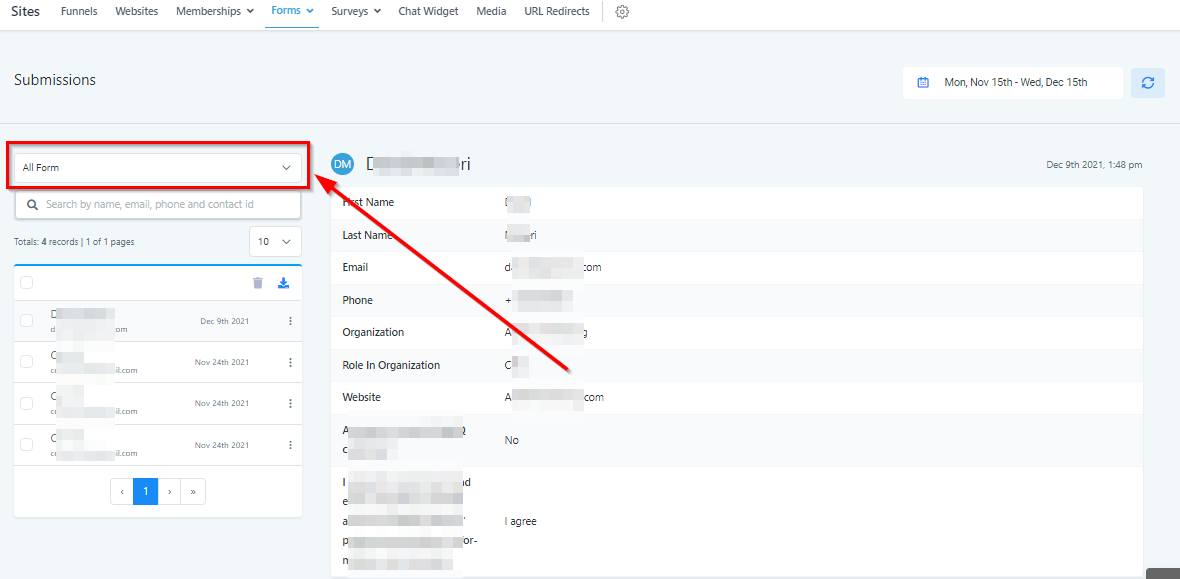The height and width of the screenshot is (579, 1180).
Task: Jump to last page double-arrow
Action: click(x=193, y=491)
